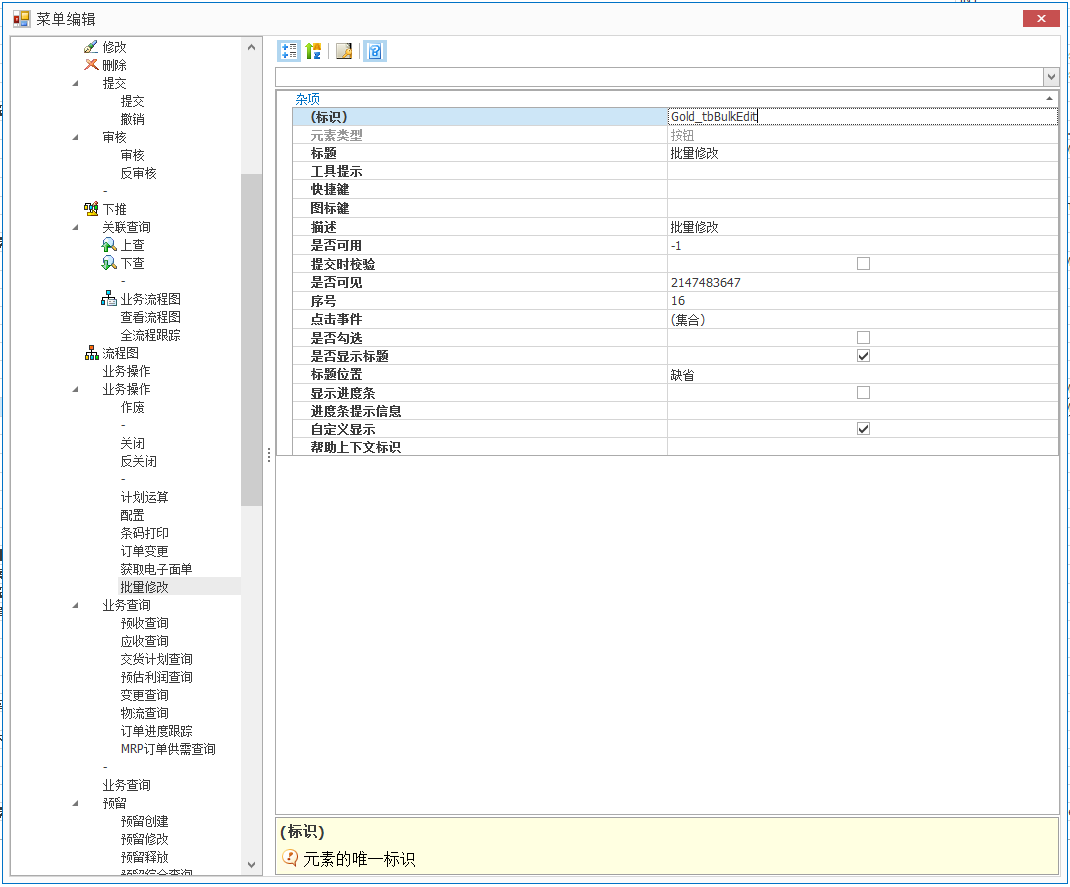Image resolution: width=1070 pixels, height=887 pixels.
Task: Collapse the 提交 tree node
Action: coord(76,83)
